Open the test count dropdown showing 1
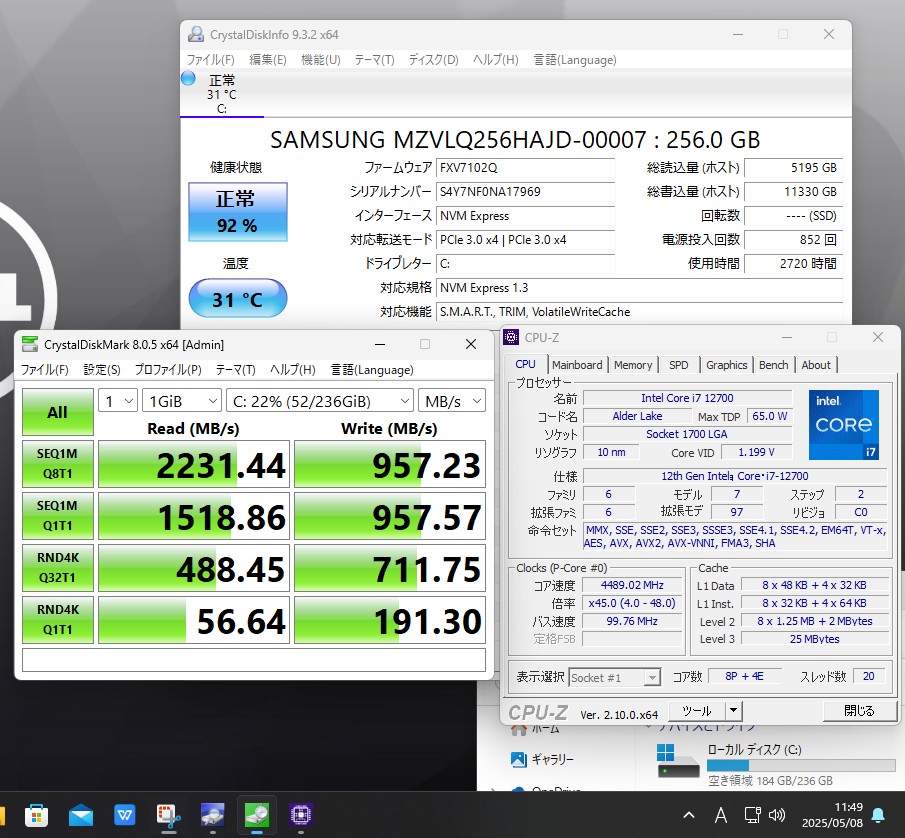Screen dimensions: 905x838 (x=118, y=401)
